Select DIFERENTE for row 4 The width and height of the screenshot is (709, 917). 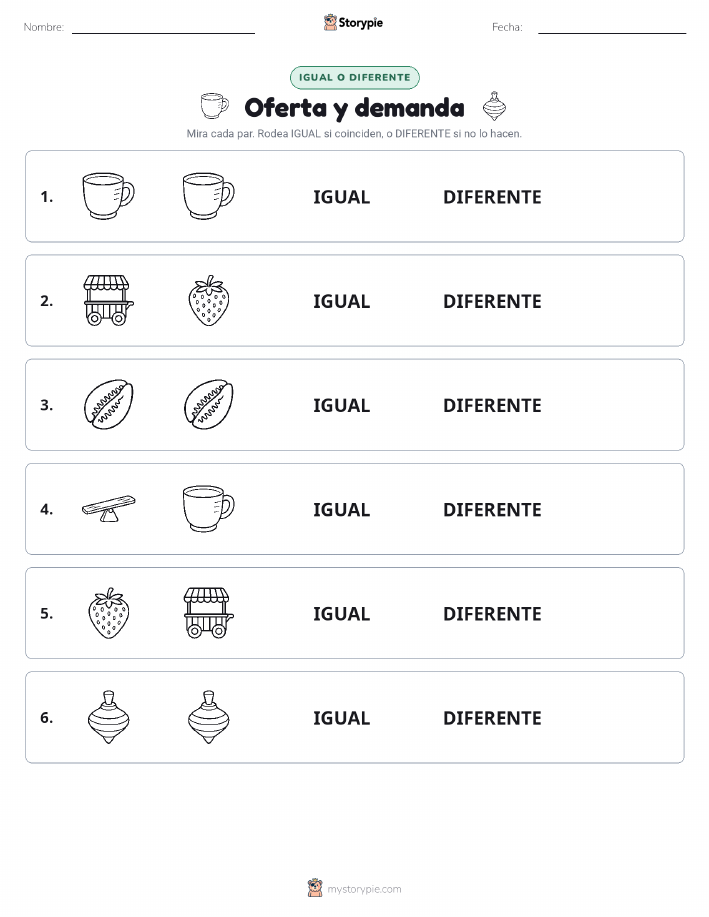492,509
